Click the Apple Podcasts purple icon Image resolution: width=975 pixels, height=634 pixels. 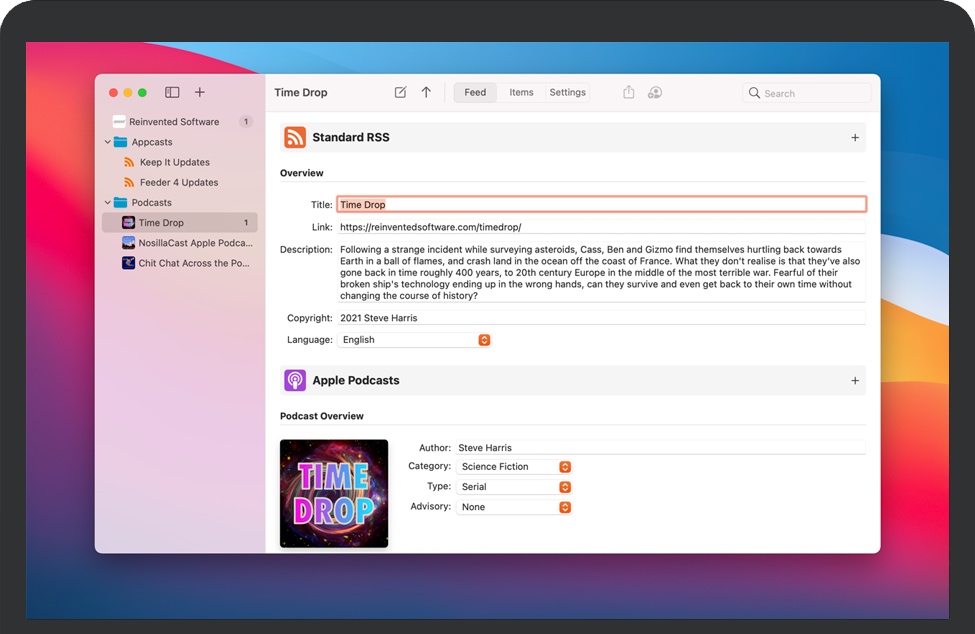(295, 380)
